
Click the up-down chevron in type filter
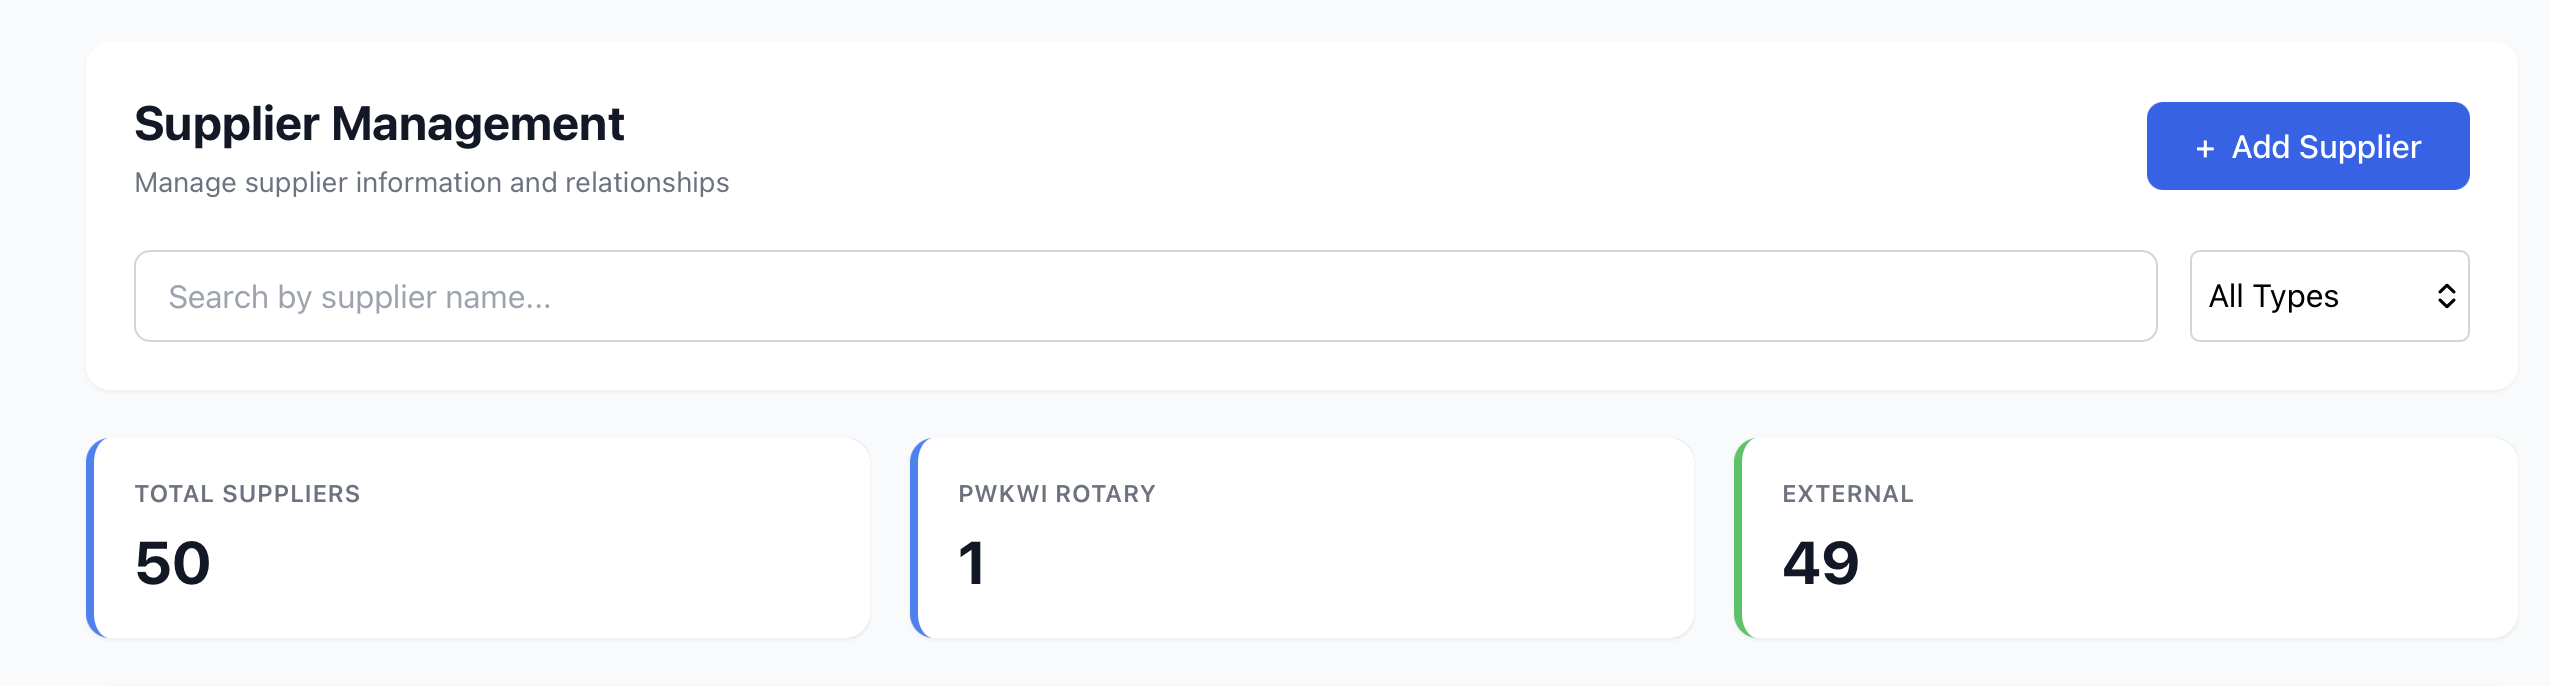point(2446,296)
